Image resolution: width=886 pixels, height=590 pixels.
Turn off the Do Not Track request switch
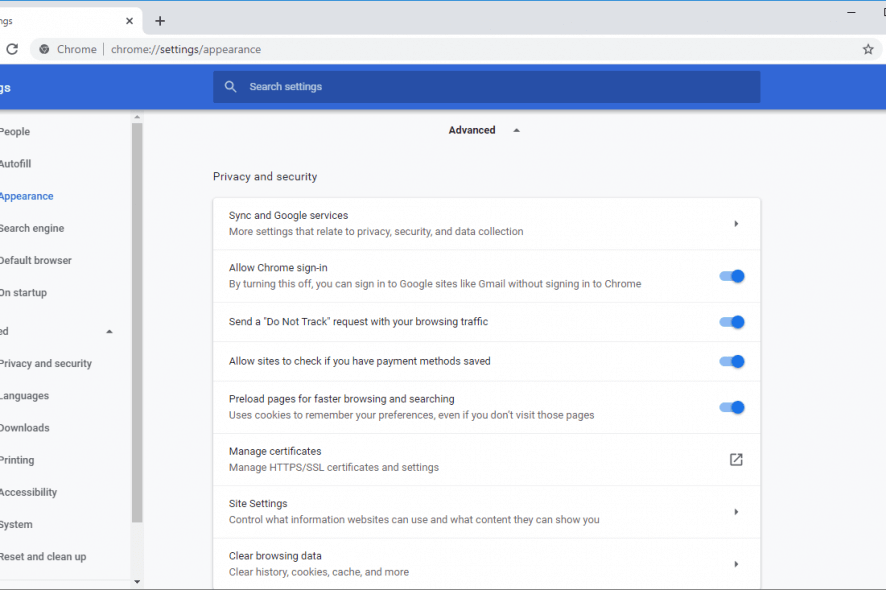click(732, 322)
